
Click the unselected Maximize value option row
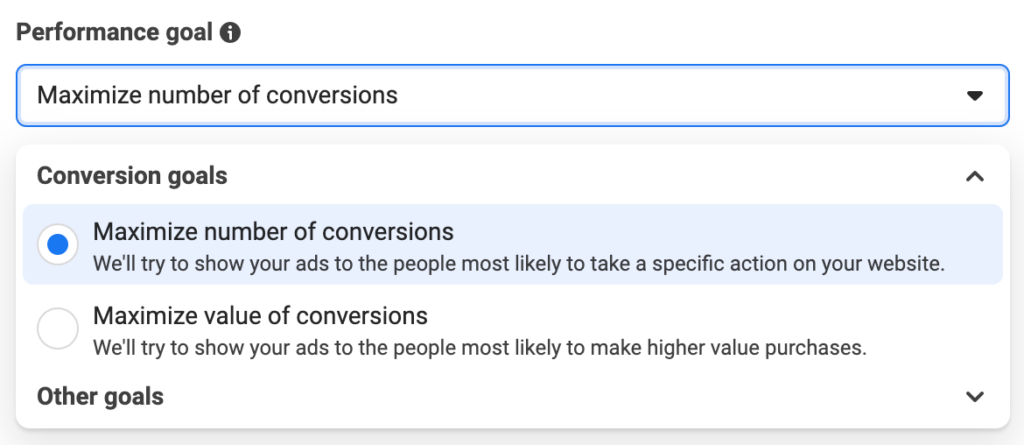point(512,329)
